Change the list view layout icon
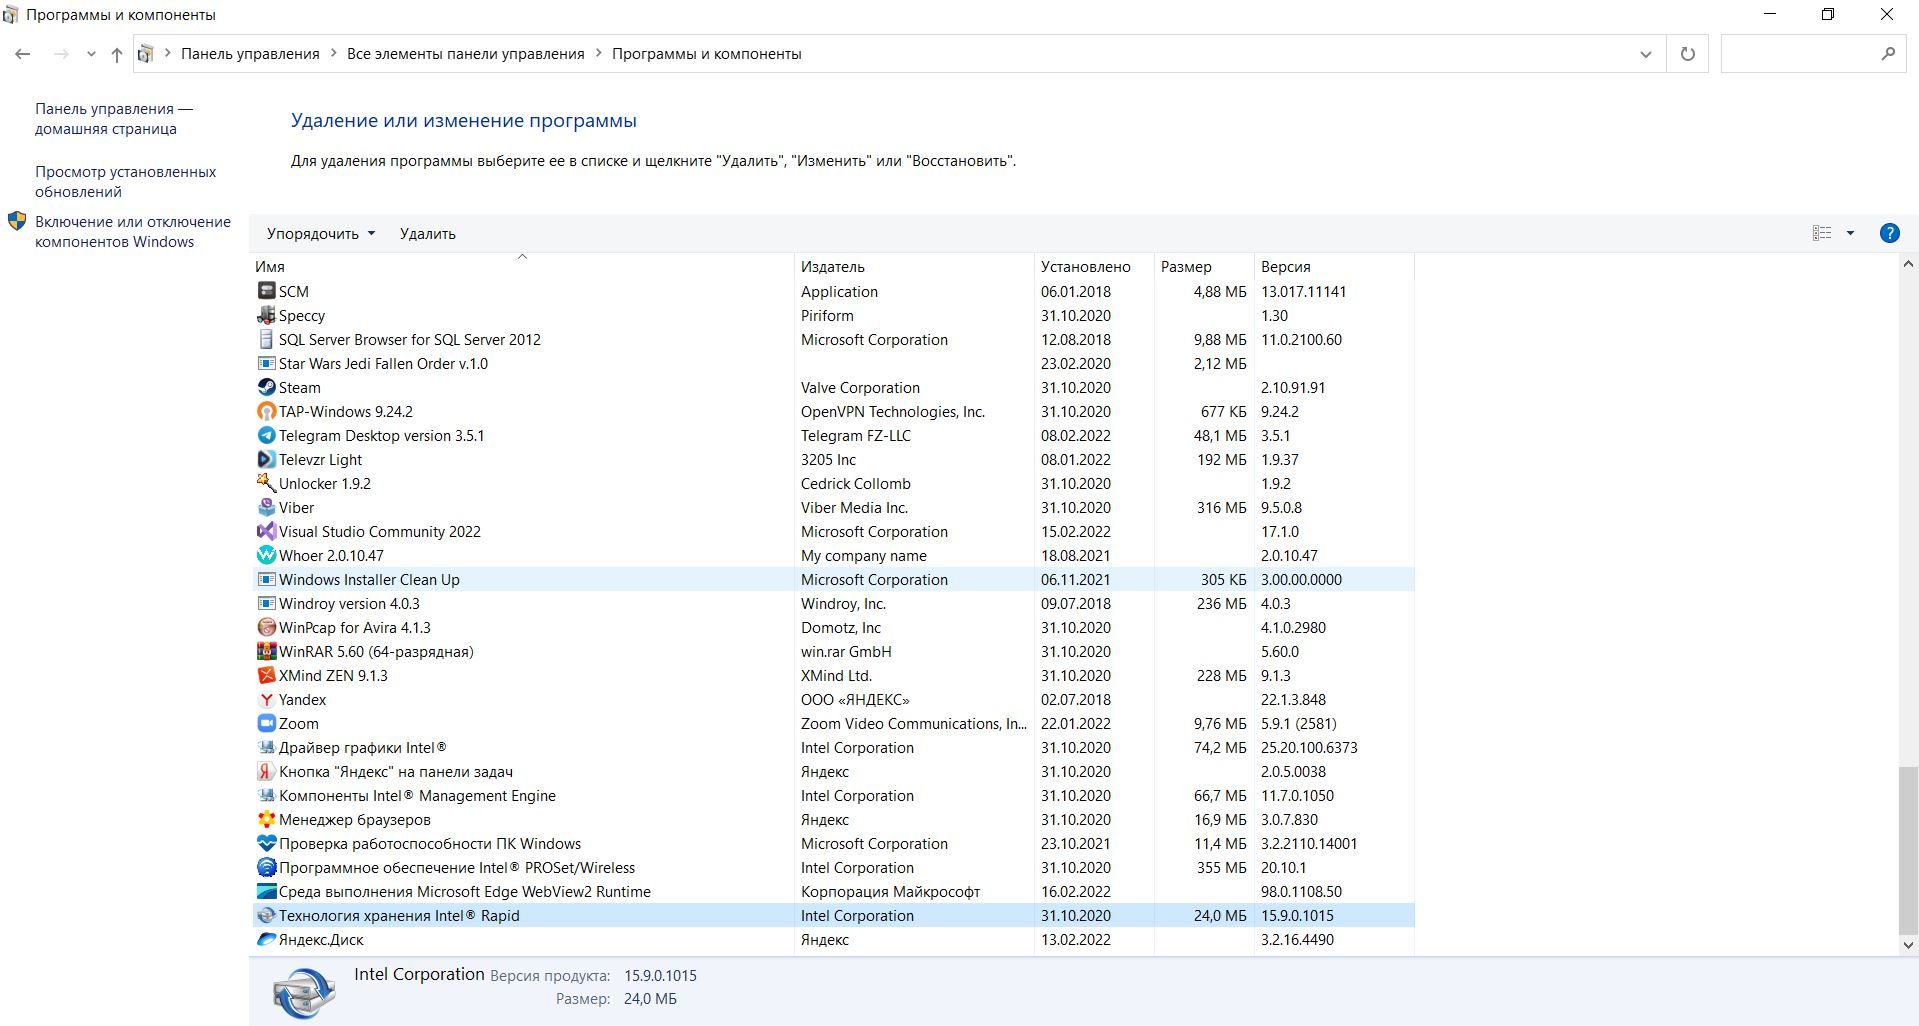 pos(1822,233)
